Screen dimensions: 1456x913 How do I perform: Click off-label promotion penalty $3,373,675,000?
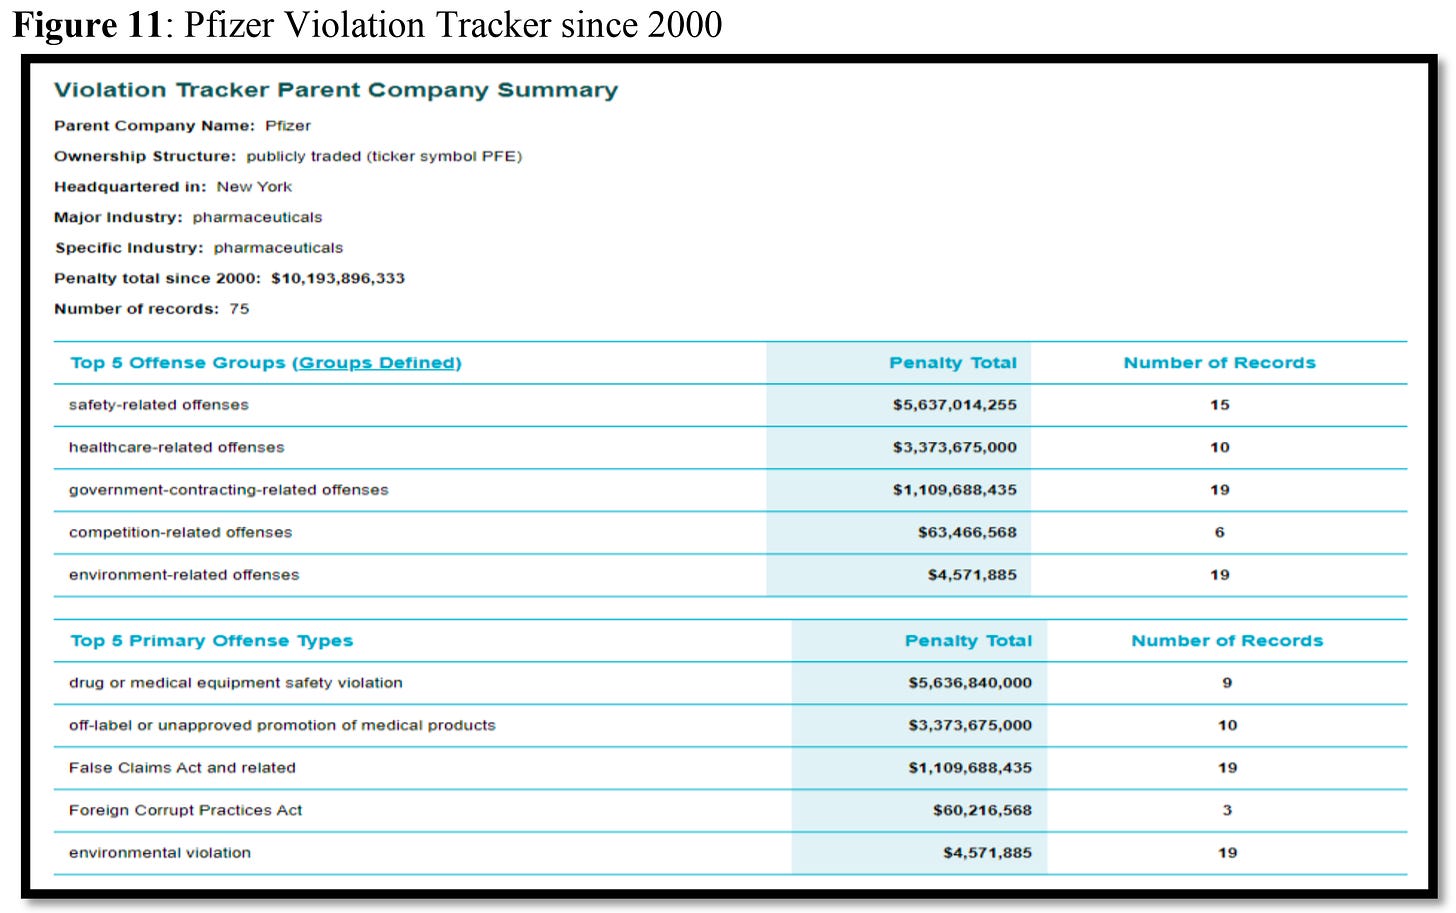tap(970, 726)
